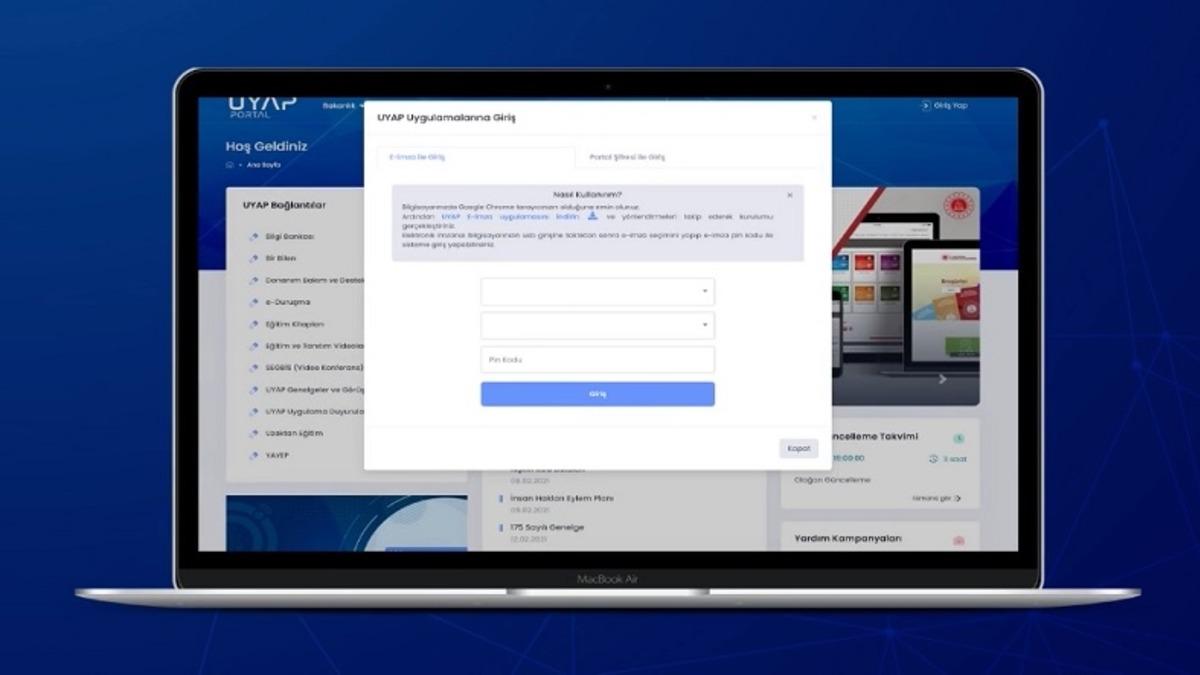Click the link icon next to e-Duruşma
This screenshot has width=1200, height=675.
(x=254, y=302)
